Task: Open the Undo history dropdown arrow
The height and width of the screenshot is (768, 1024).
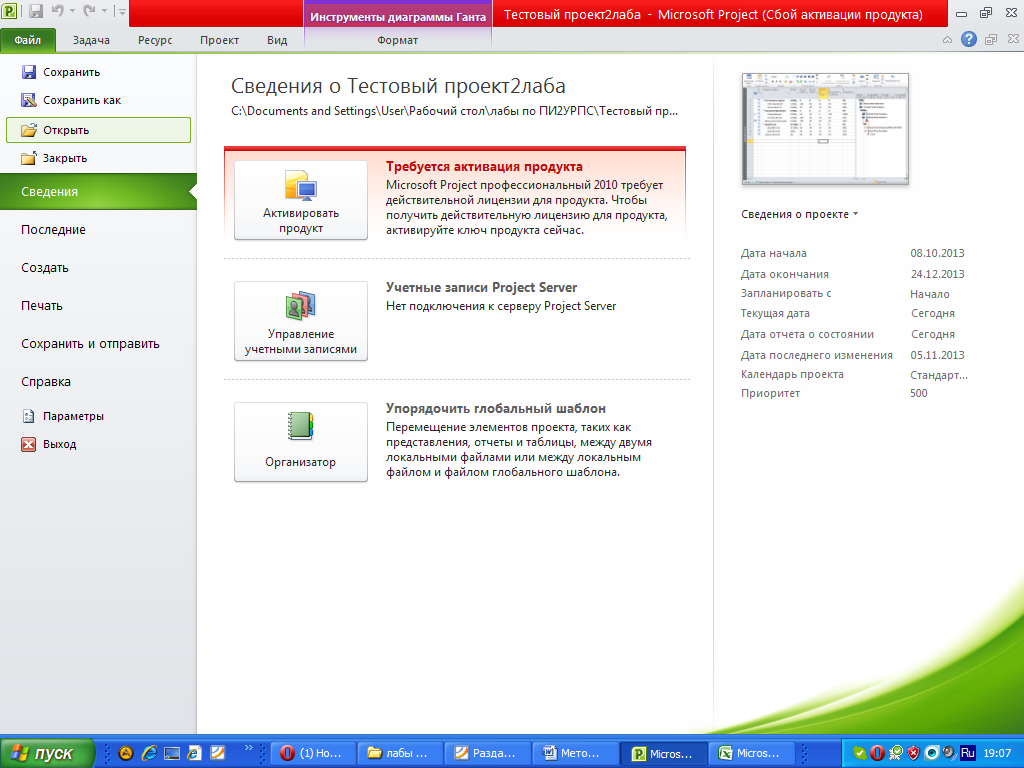Action: [72, 11]
